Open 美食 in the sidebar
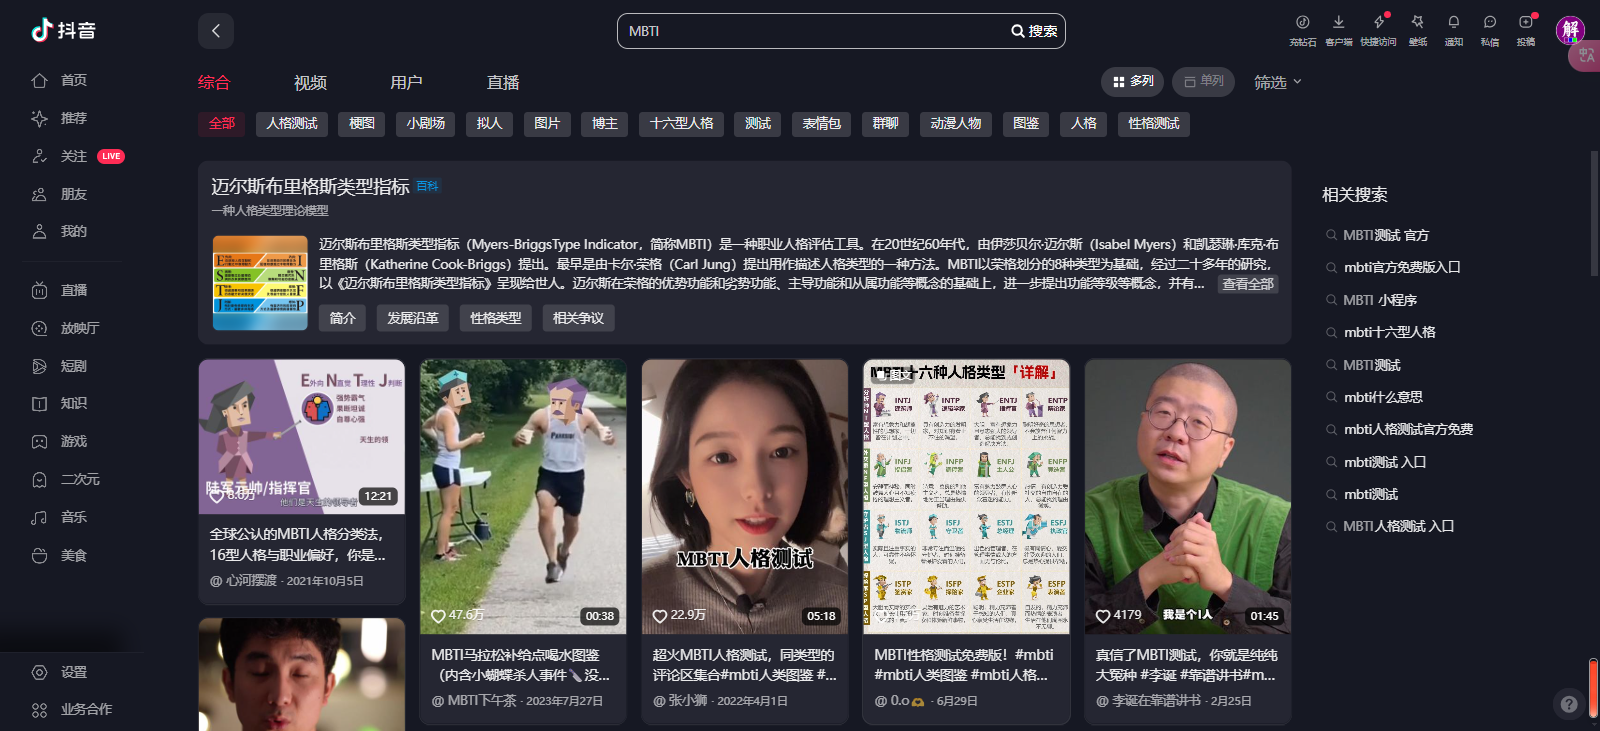This screenshot has height=731, width=1600. pyautogui.click(x=60, y=555)
